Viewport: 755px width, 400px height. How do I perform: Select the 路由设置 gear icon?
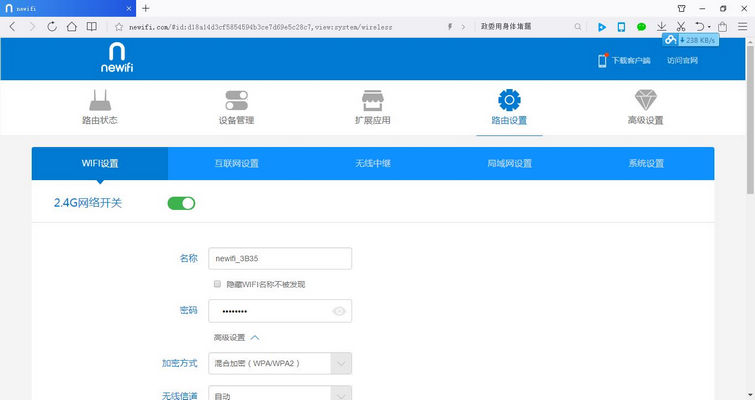coord(509,100)
